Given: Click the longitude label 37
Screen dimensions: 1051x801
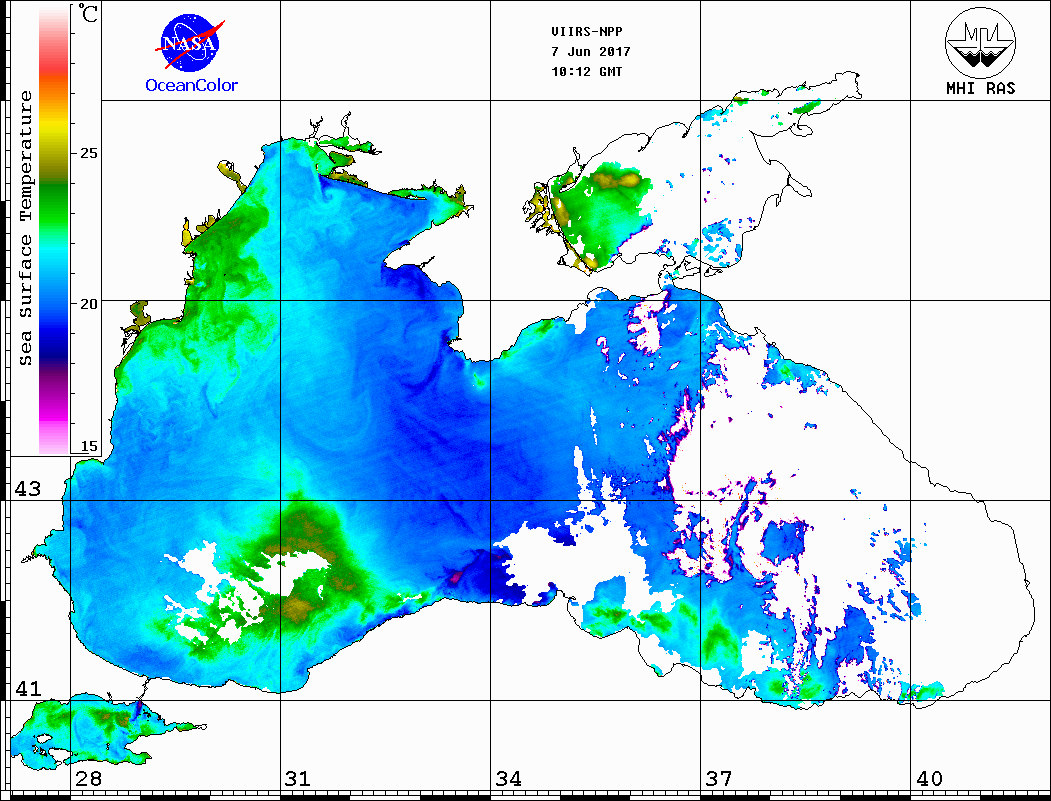Looking at the screenshot, I should pos(719,778).
